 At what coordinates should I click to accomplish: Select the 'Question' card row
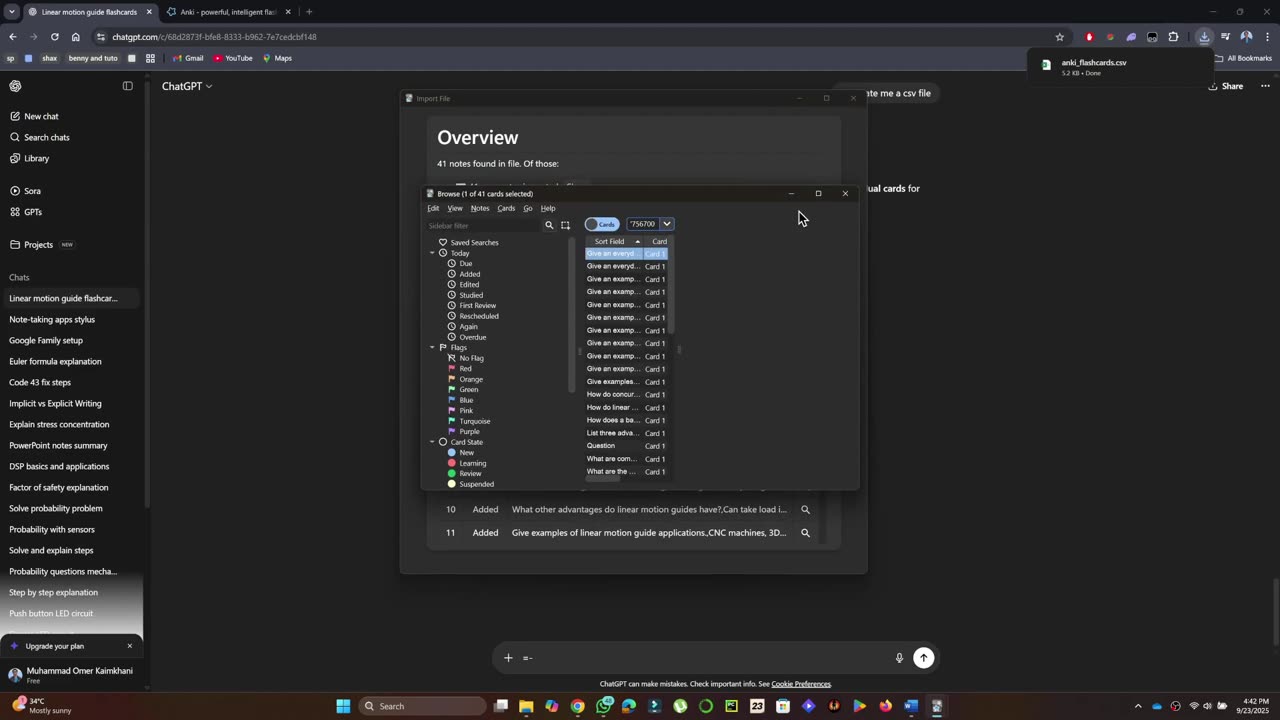tap(626, 446)
